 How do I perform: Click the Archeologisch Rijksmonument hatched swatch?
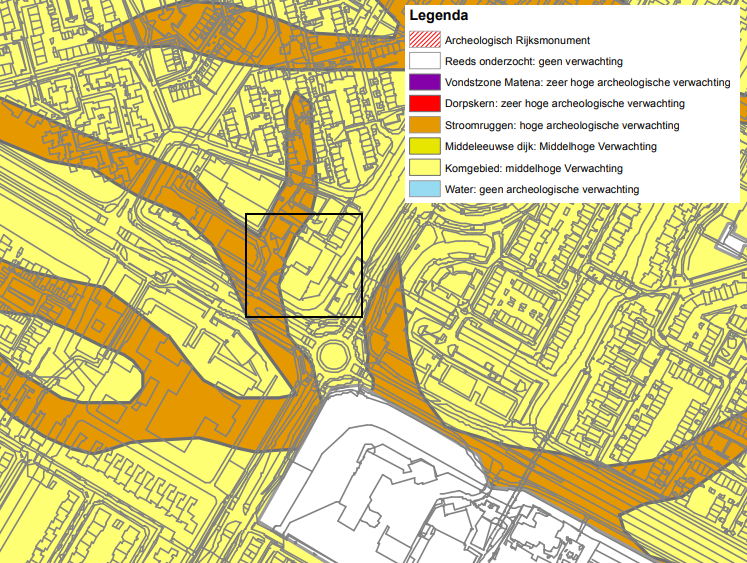(424, 40)
